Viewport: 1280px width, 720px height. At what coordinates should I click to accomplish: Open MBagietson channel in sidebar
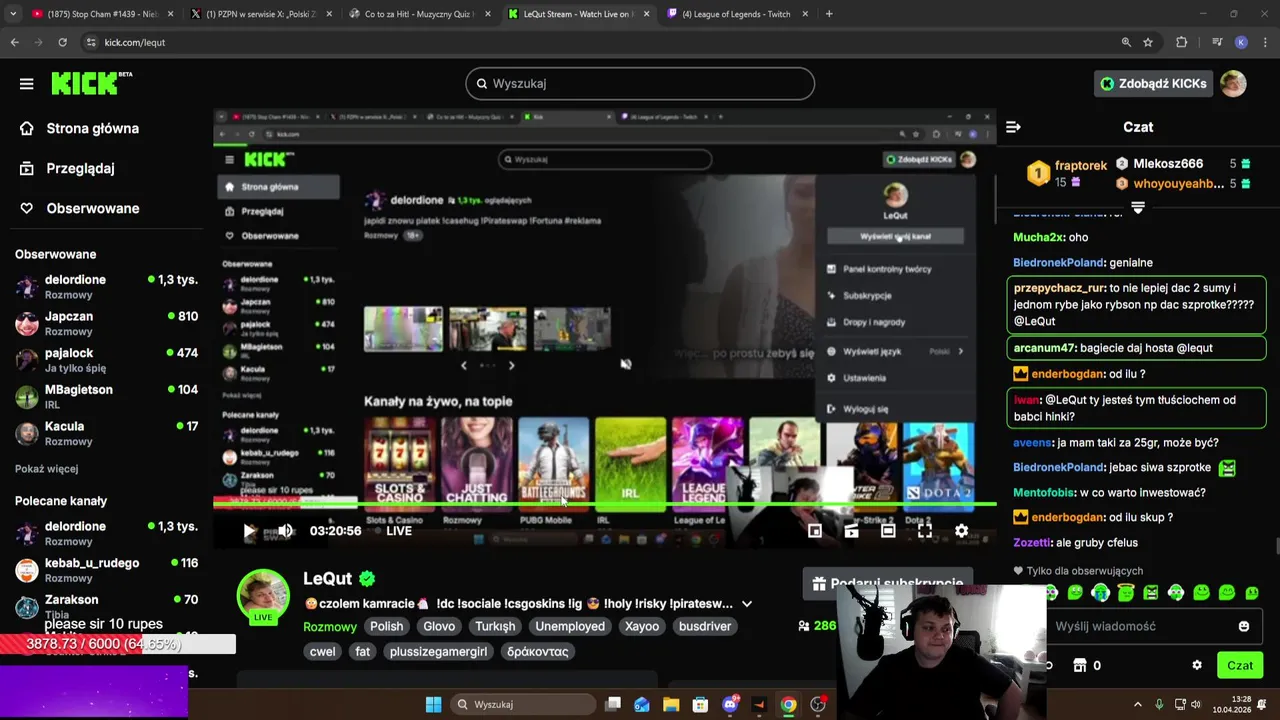(x=105, y=396)
